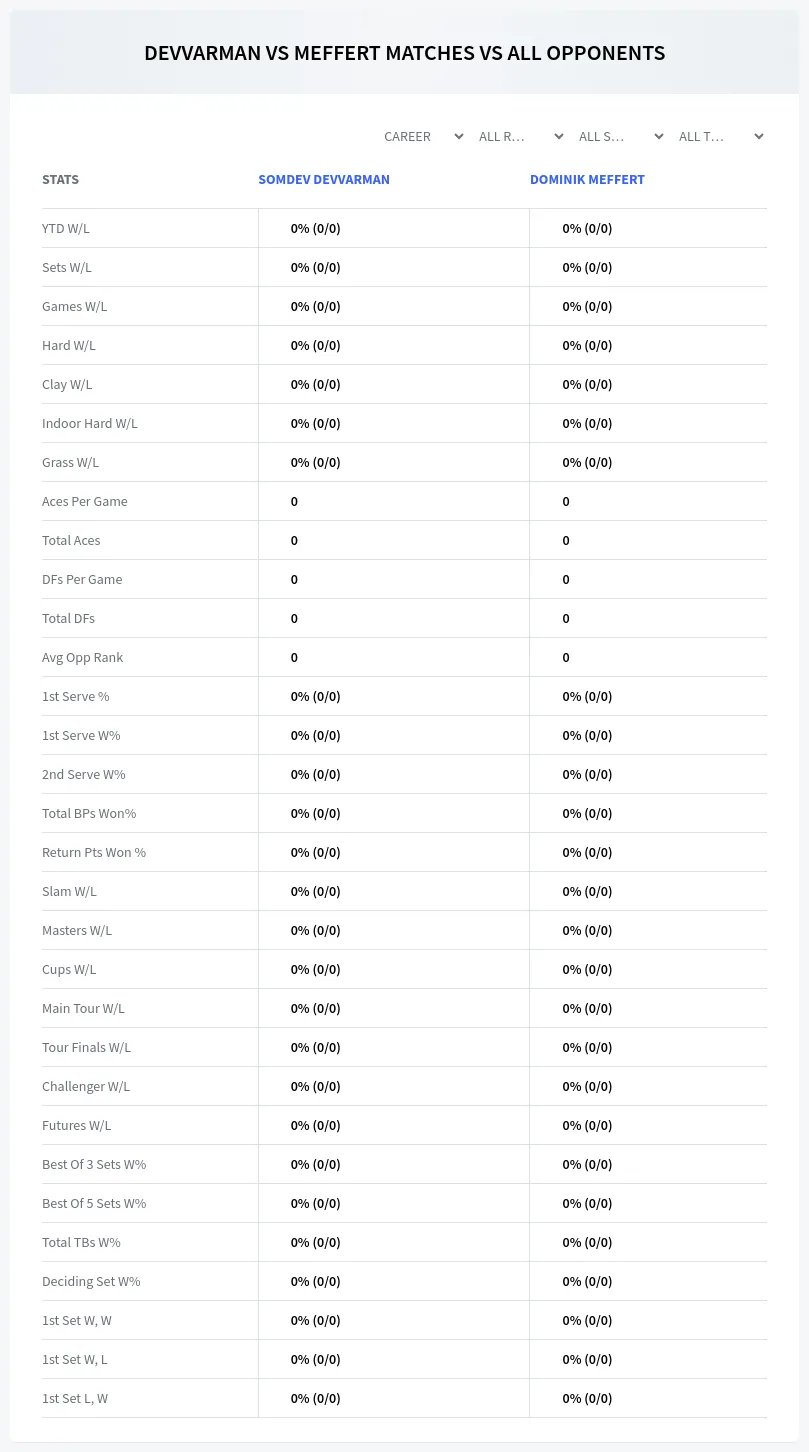Viewport: 809px width, 1452px height.
Task: Click the STATS column header
Action: (60, 180)
